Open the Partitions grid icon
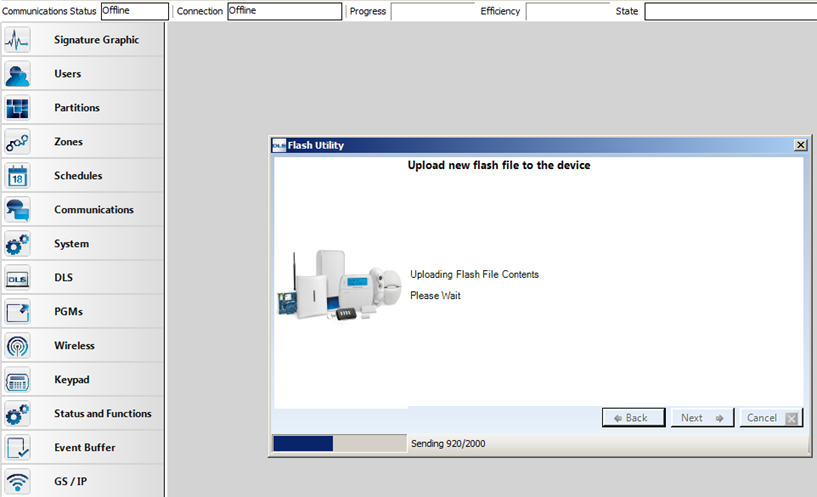Image resolution: width=817 pixels, height=497 pixels. click(x=18, y=108)
